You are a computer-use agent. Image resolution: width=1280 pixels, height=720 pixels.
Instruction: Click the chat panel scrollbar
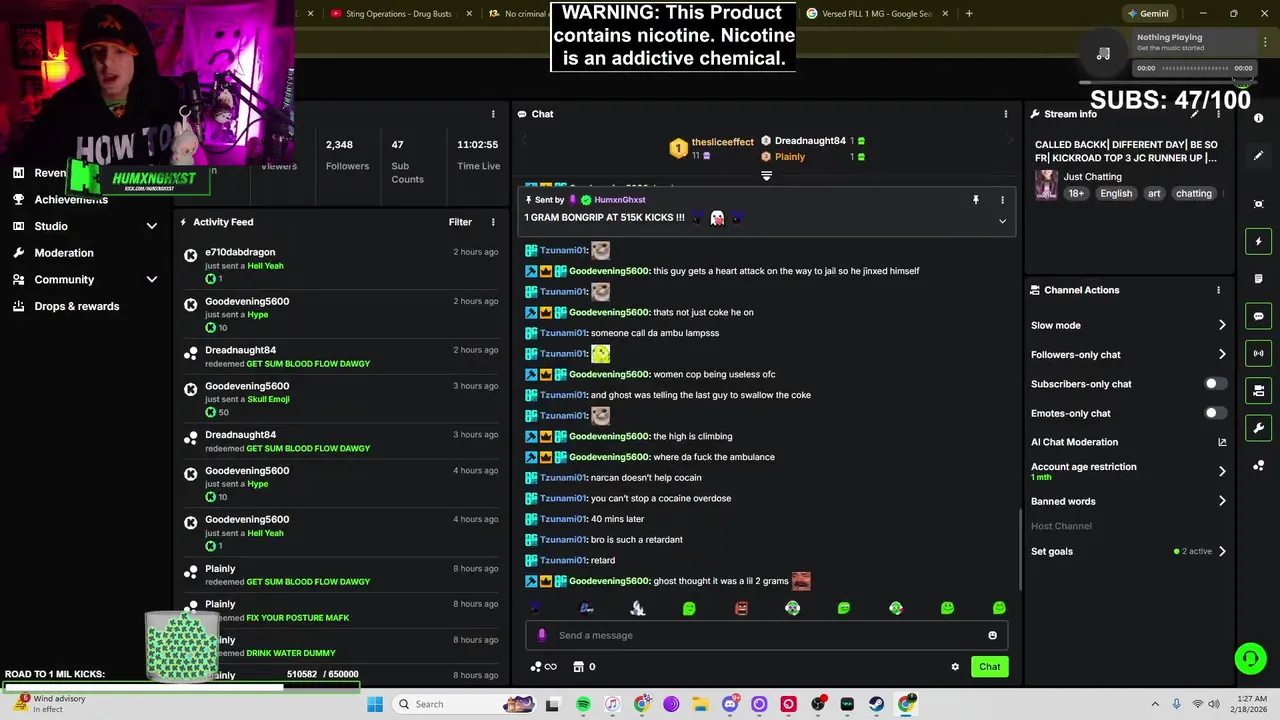tap(1020, 550)
